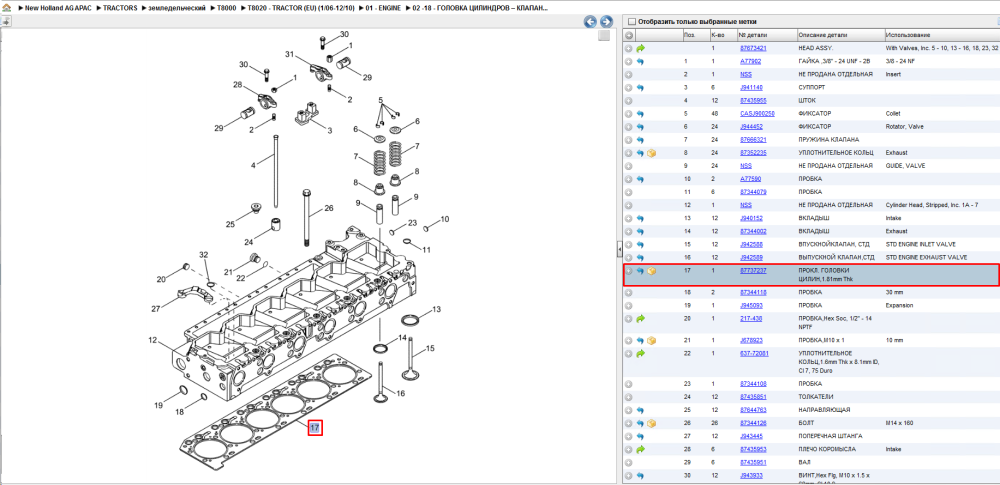This screenshot has height=485, width=1000.
Task: Open земледельческий breadcrumb
Action: (178, 8)
